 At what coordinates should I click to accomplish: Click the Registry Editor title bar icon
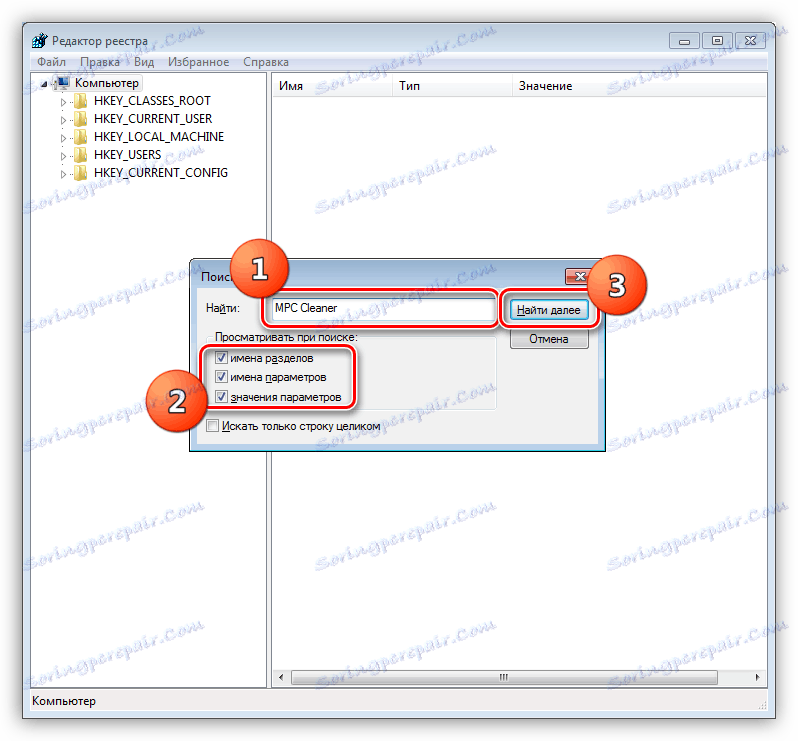point(39,41)
